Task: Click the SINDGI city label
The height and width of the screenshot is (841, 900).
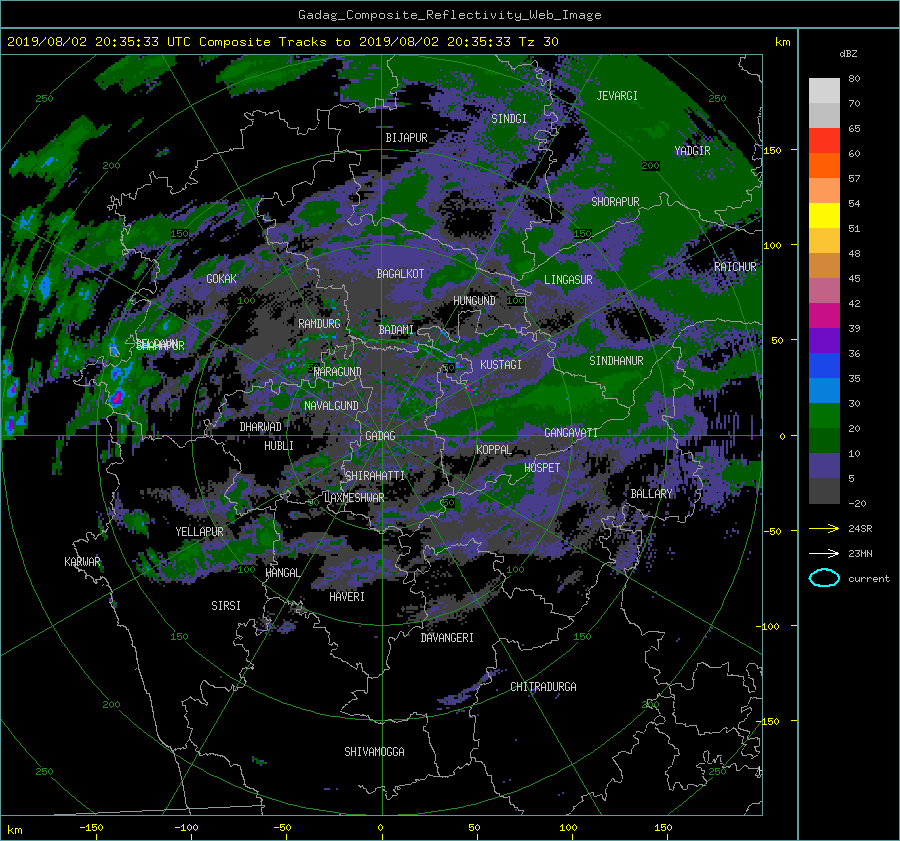Action: [x=509, y=119]
